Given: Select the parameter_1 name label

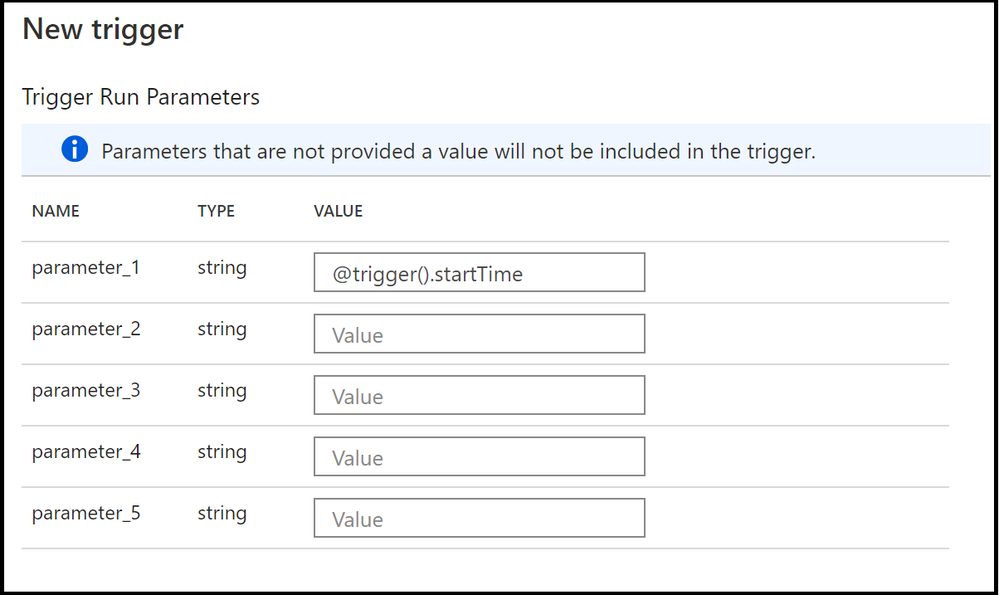Looking at the screenshot, I should click(x=86, y=268).
